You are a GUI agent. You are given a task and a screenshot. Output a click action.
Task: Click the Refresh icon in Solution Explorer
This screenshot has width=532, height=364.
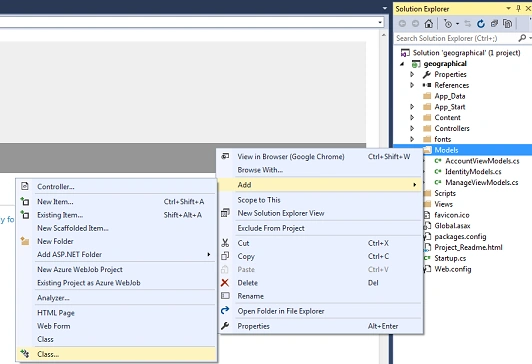tap(480, 23)
